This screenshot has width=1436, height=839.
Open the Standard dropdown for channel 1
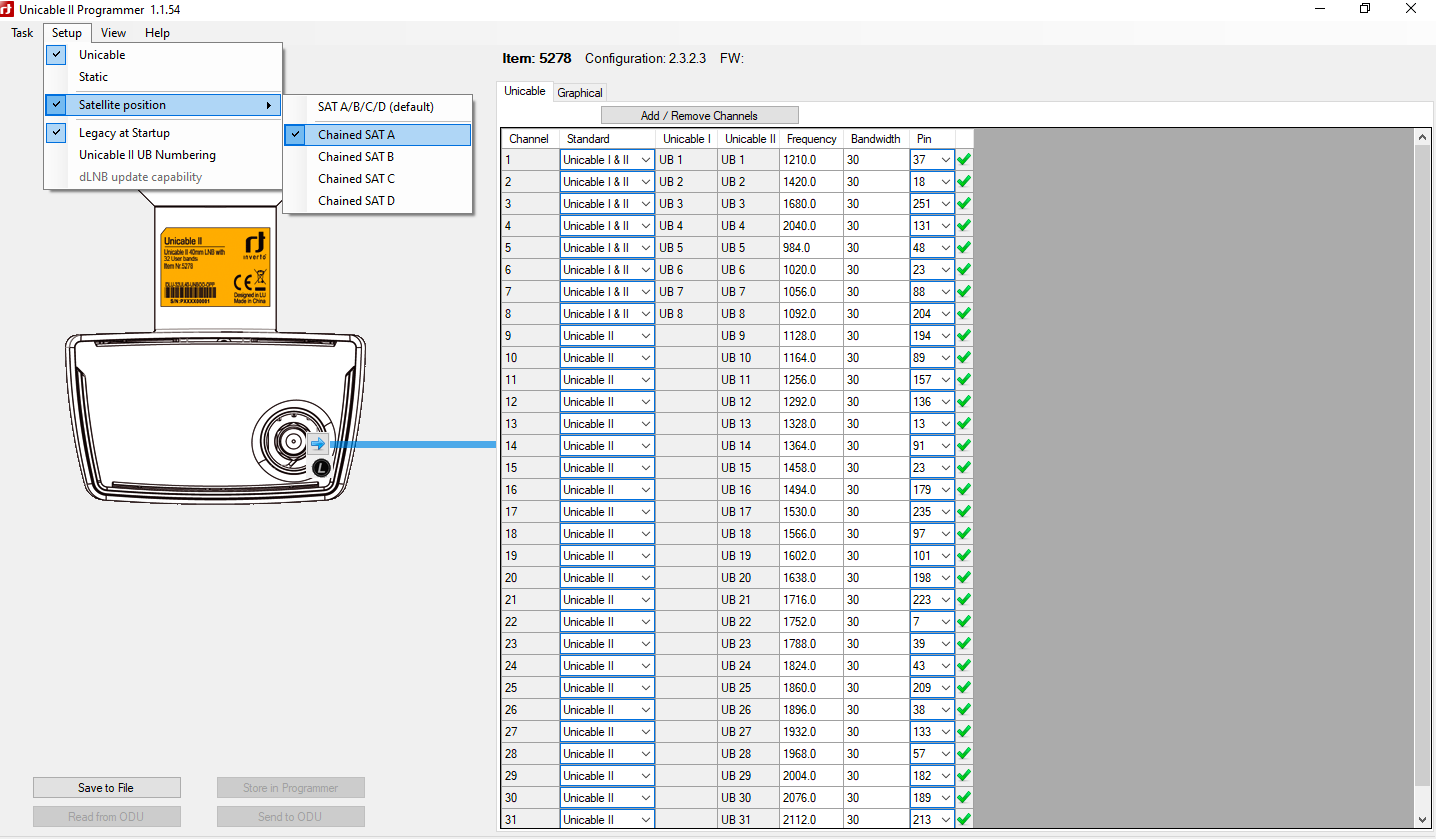point(645,160)
